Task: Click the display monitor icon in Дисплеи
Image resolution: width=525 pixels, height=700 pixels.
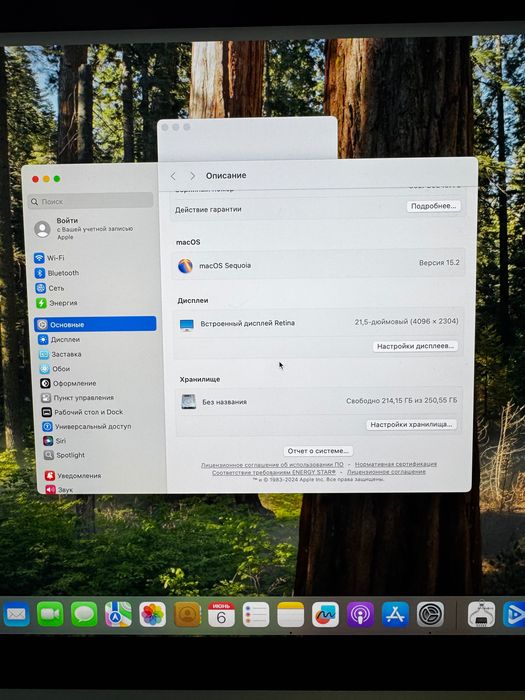Action: pyautogui.click(x=187, y=325)
